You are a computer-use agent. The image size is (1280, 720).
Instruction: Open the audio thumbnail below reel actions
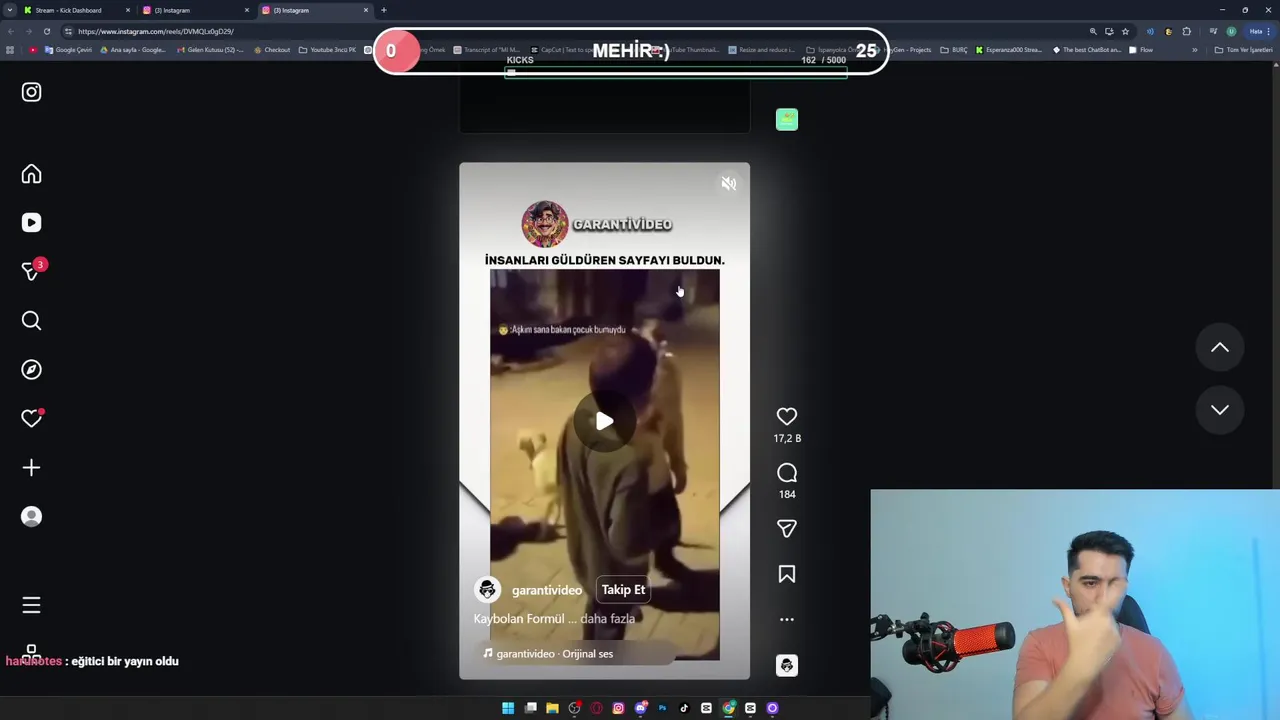pyautogui.click(x=787, y=666)
